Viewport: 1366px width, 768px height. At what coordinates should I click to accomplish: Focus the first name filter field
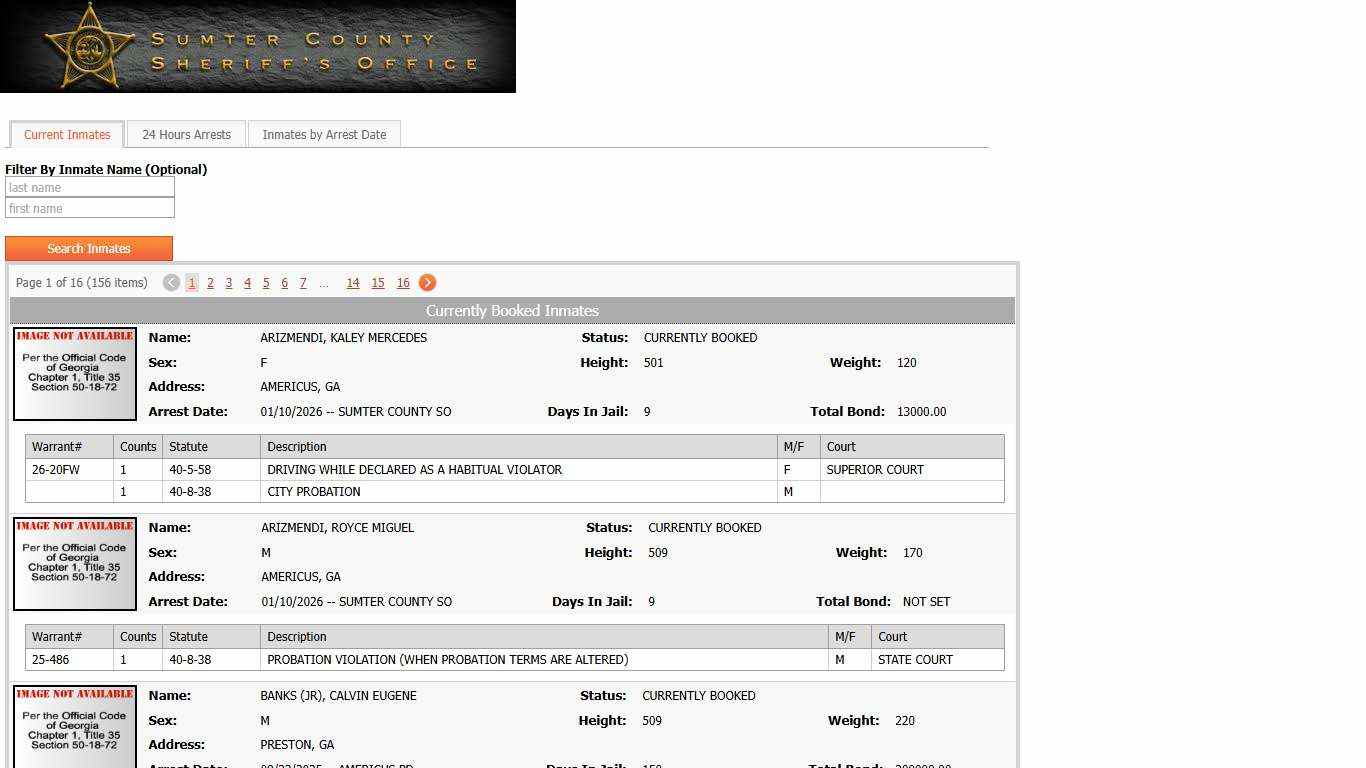coord(90,209)
